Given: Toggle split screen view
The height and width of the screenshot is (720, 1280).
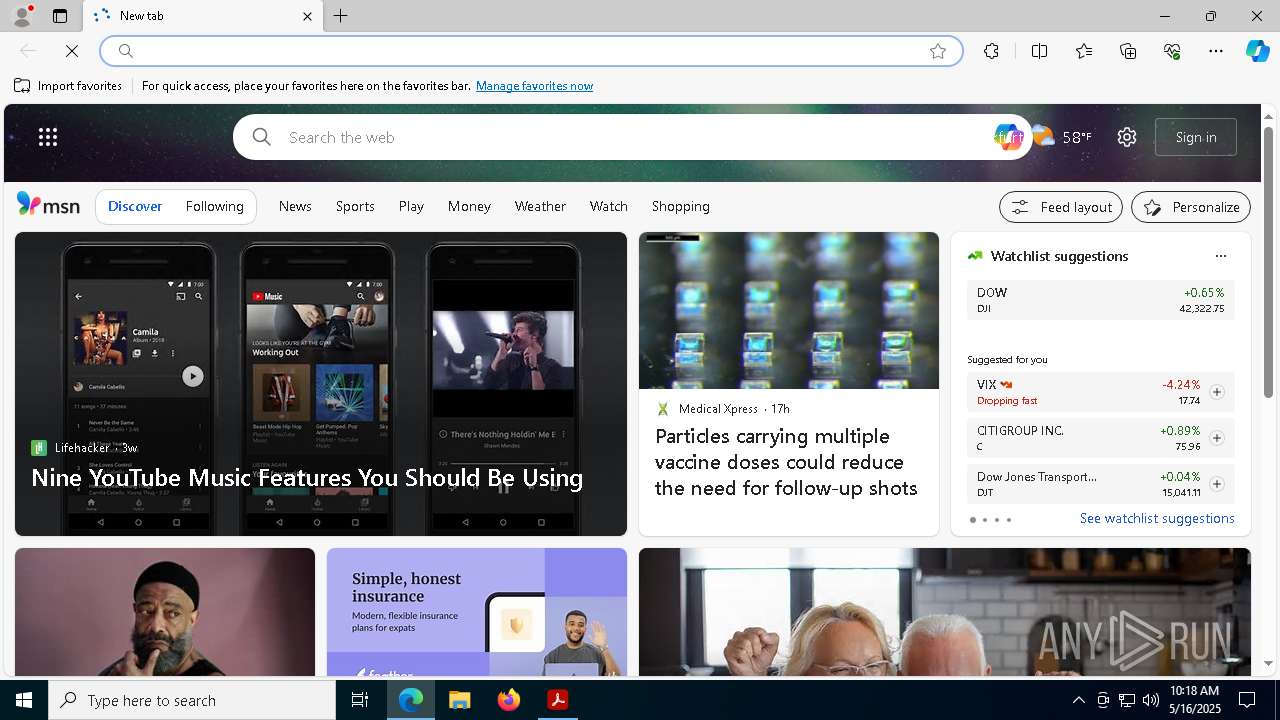Looking at the screenshot, I should (1039, 51).
